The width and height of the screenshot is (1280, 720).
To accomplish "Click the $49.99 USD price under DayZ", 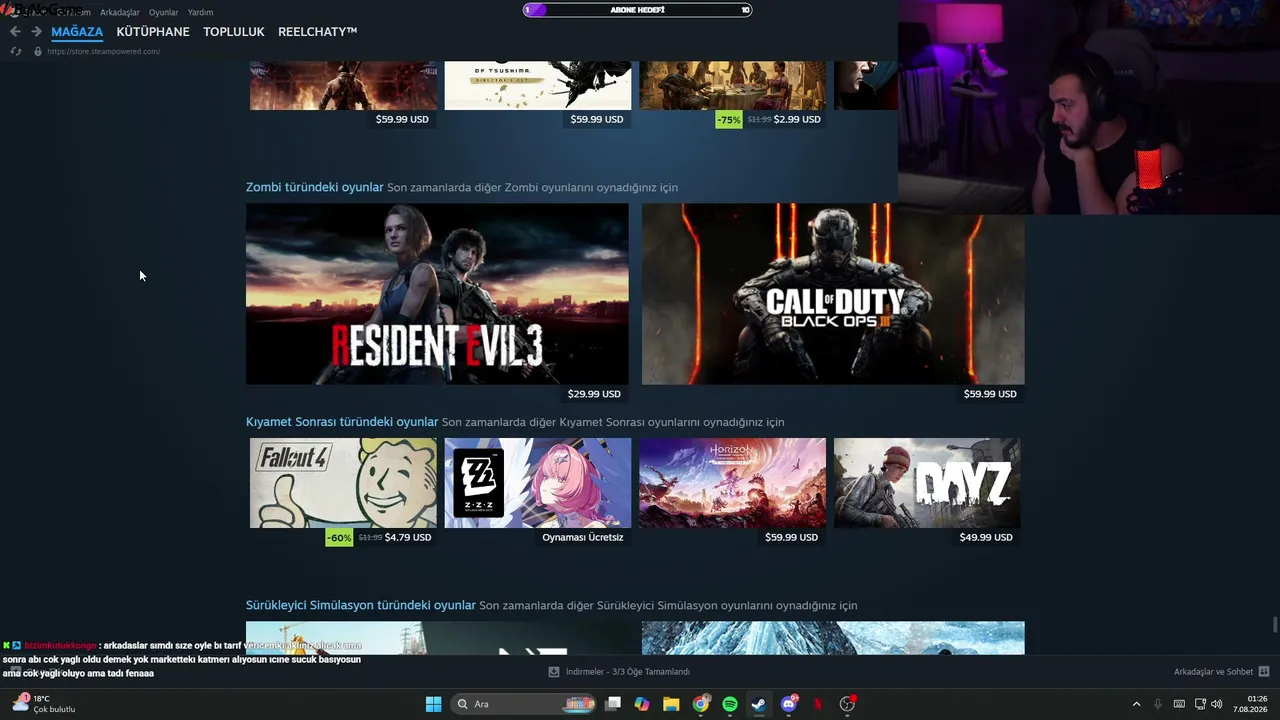I will (986, 537).
